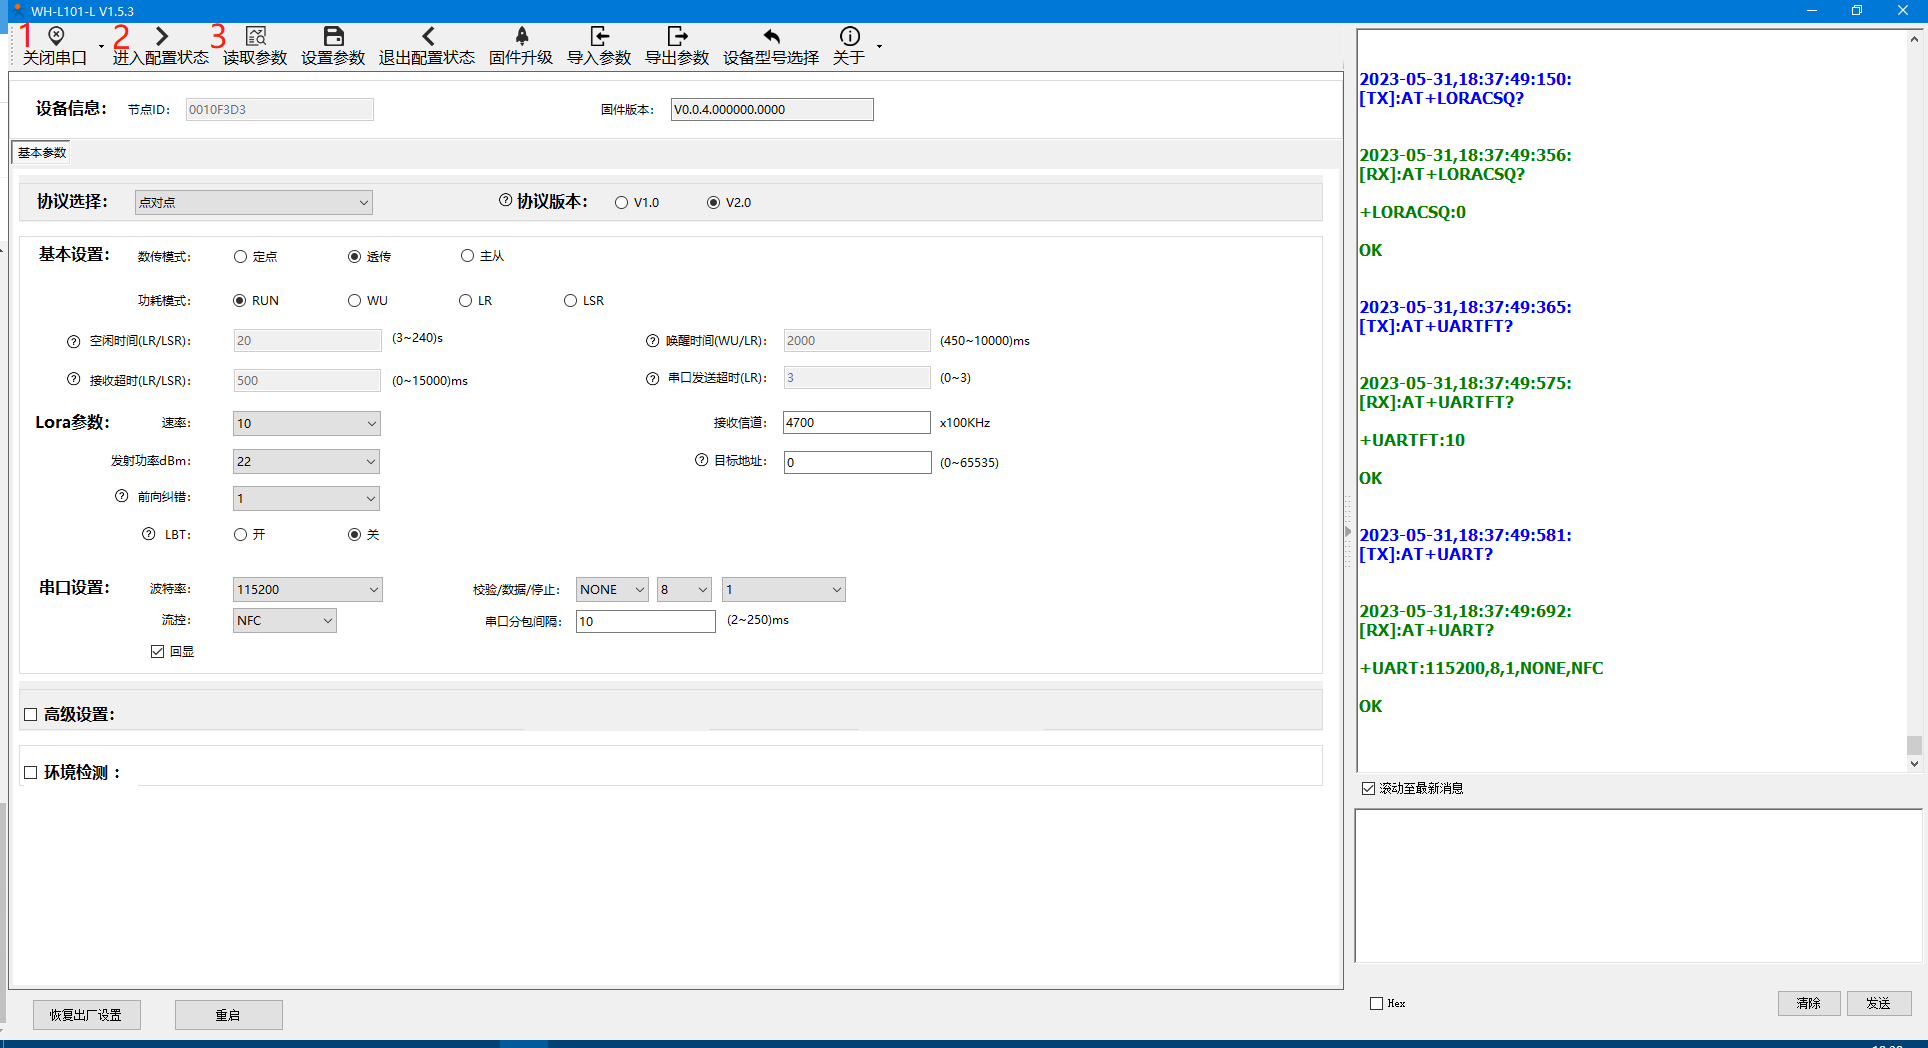Click the 导入参数 import icon

click(599, 37)
